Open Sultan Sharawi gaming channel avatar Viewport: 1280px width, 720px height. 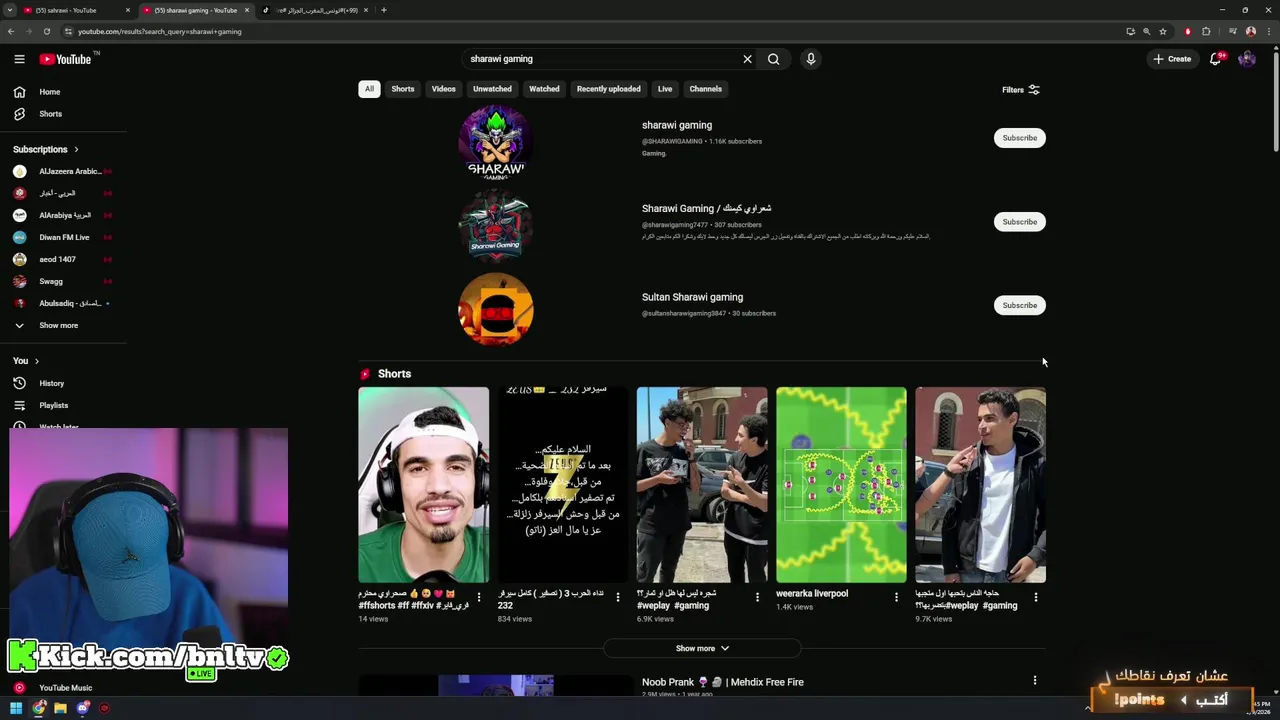(496, 309)
